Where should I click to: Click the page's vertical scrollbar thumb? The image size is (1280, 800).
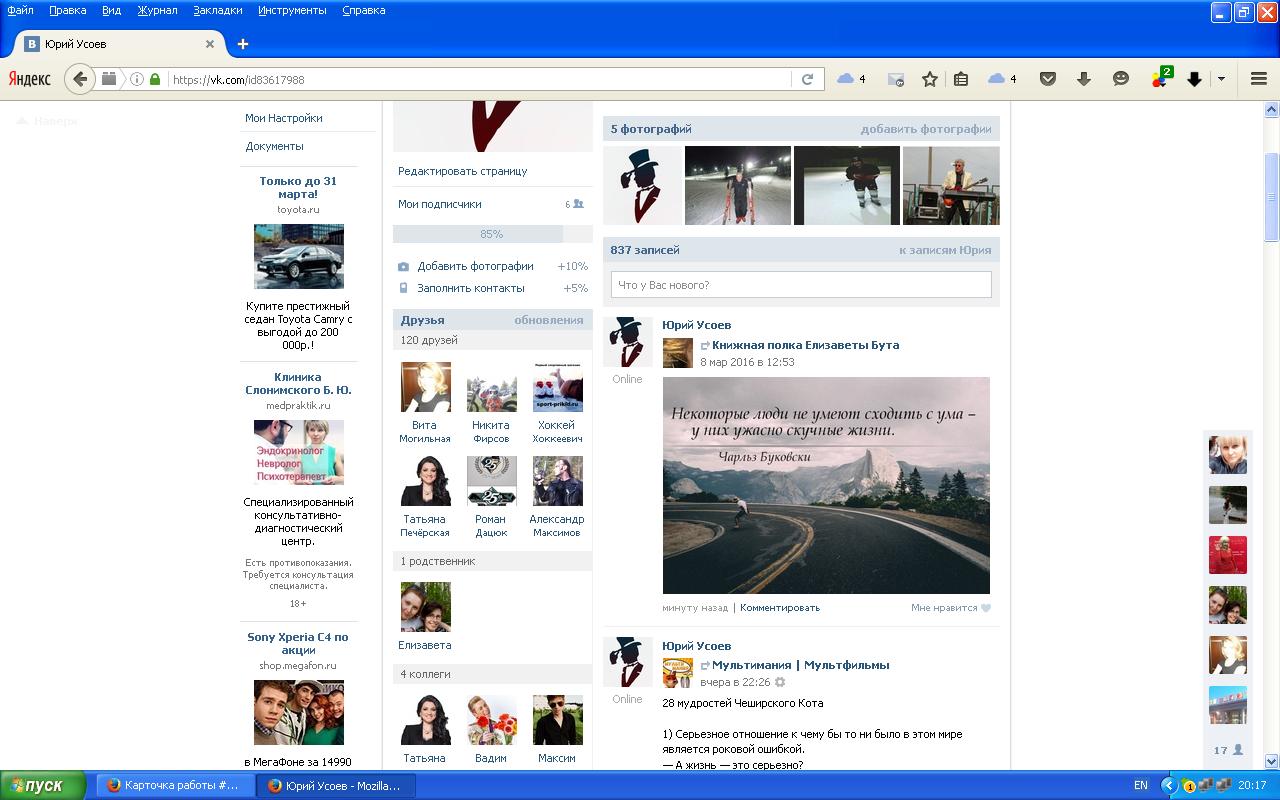click(x=1272, y=197)
